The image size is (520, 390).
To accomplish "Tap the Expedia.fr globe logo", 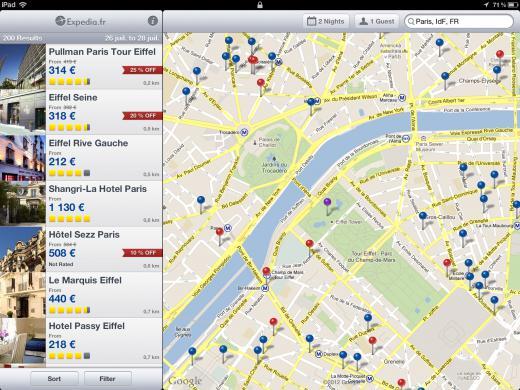I will (x=60, y=21).
